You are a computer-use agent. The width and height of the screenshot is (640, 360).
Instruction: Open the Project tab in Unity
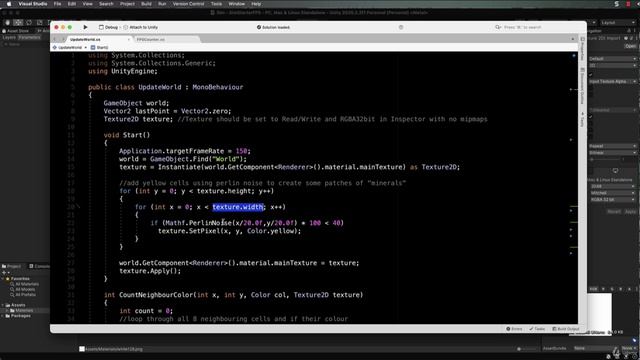(11, 266)
